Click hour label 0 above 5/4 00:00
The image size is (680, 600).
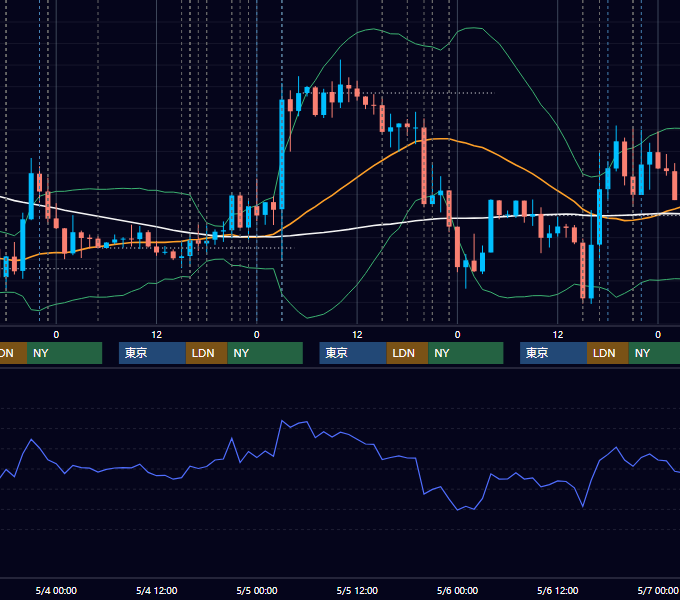[56, 335]
